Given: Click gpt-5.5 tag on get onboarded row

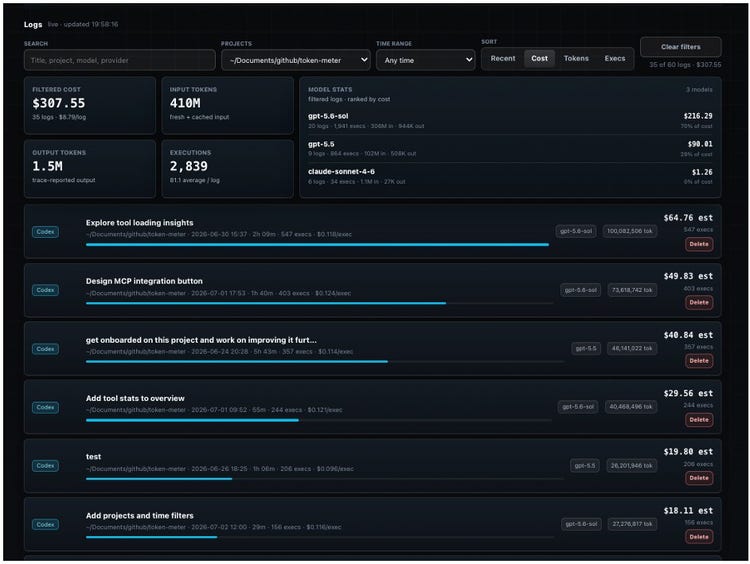Looking at the screenshot, I should [586, 348].
